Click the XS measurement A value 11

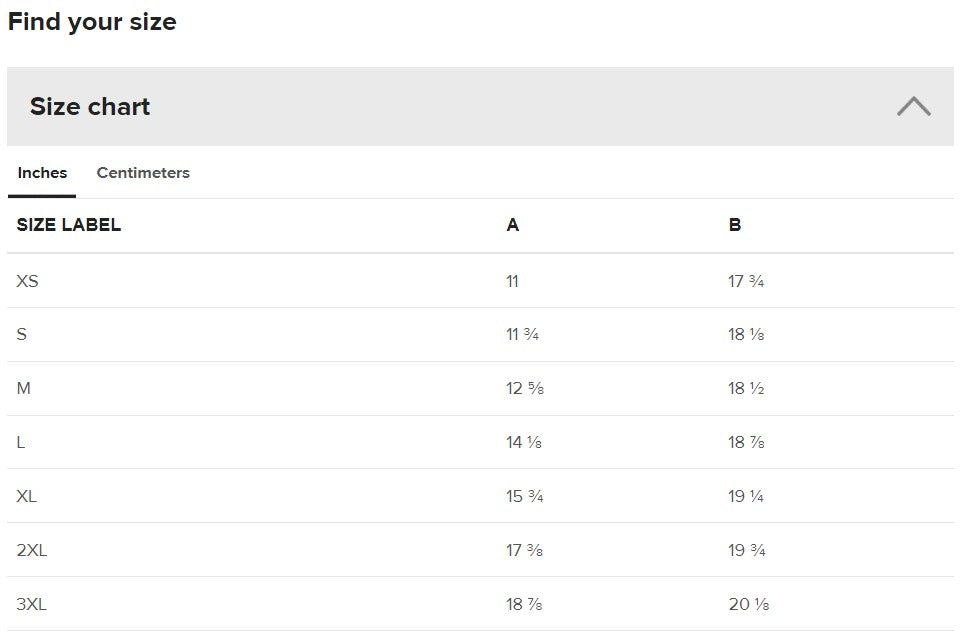(x=513, y=281)
